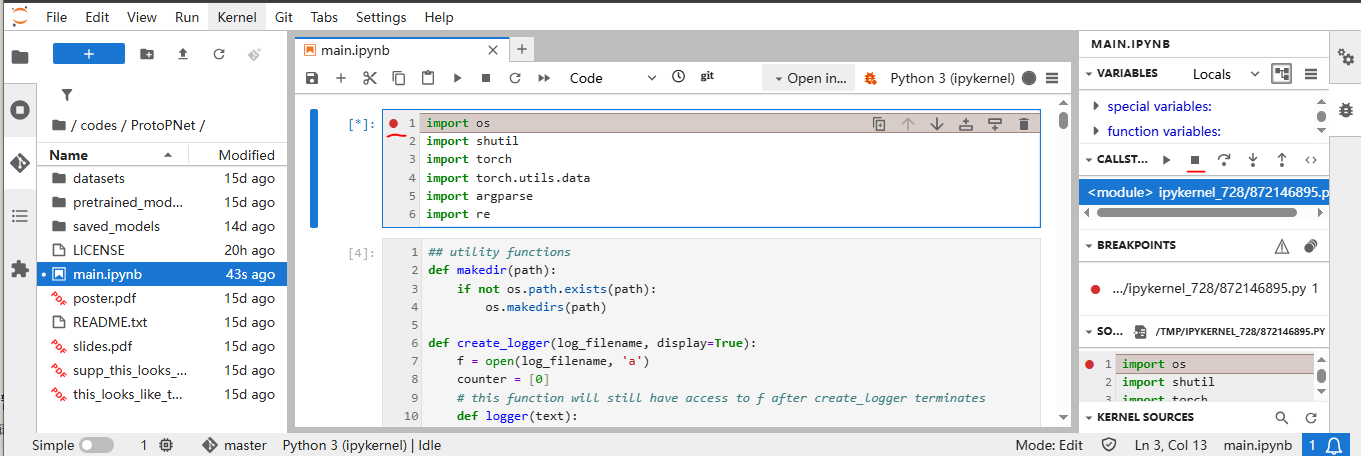The height and width of the screenshot is (456, 1361).
Task: Open the Extension Manager puzzle icon
Action: point(19,269)
